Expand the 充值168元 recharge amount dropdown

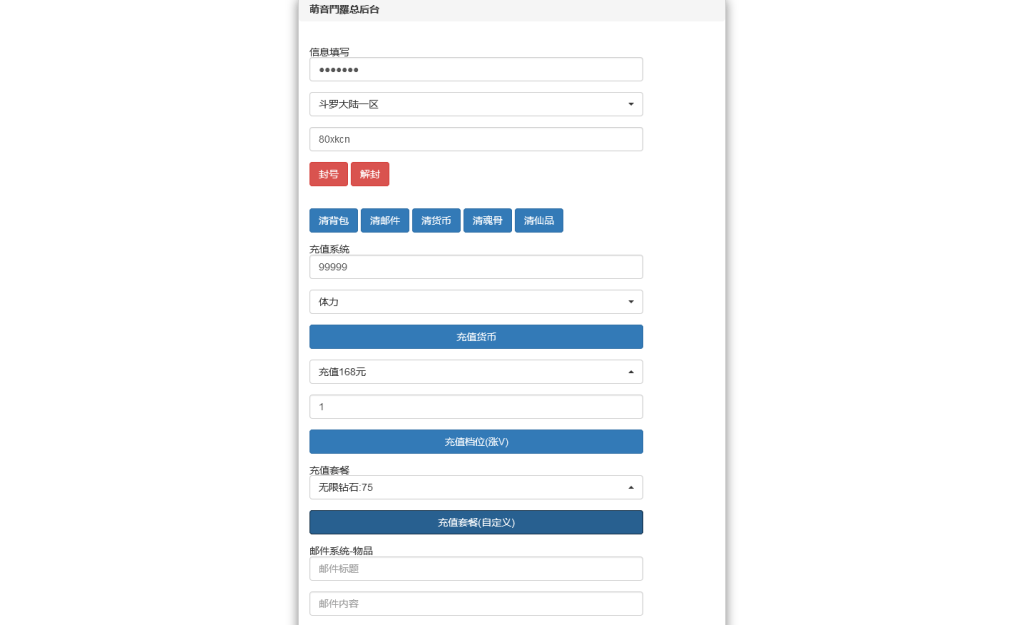(x=475, y=371)
